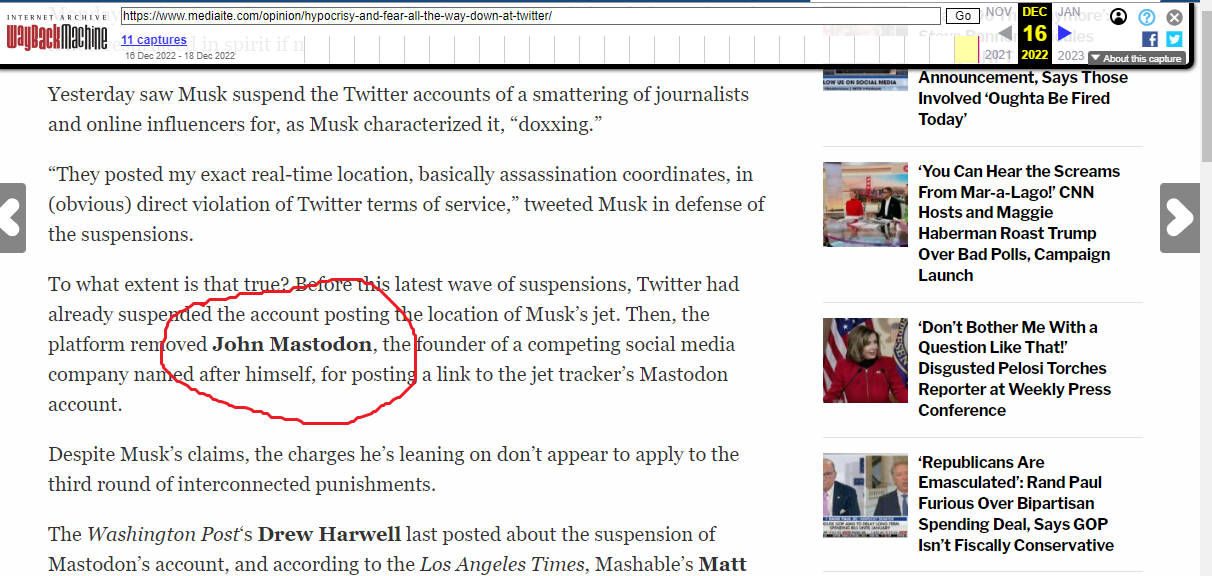
Task: Close the Wayback toolbar with X icon
Action: click(x=1175, y=17)
